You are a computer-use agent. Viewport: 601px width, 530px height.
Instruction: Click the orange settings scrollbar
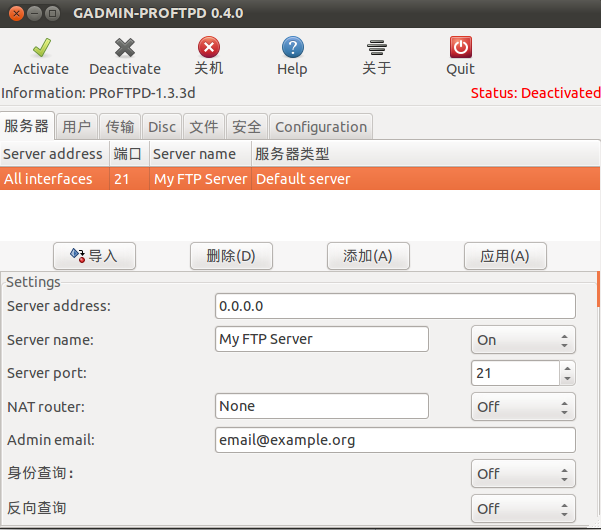[x=598, y=289]
